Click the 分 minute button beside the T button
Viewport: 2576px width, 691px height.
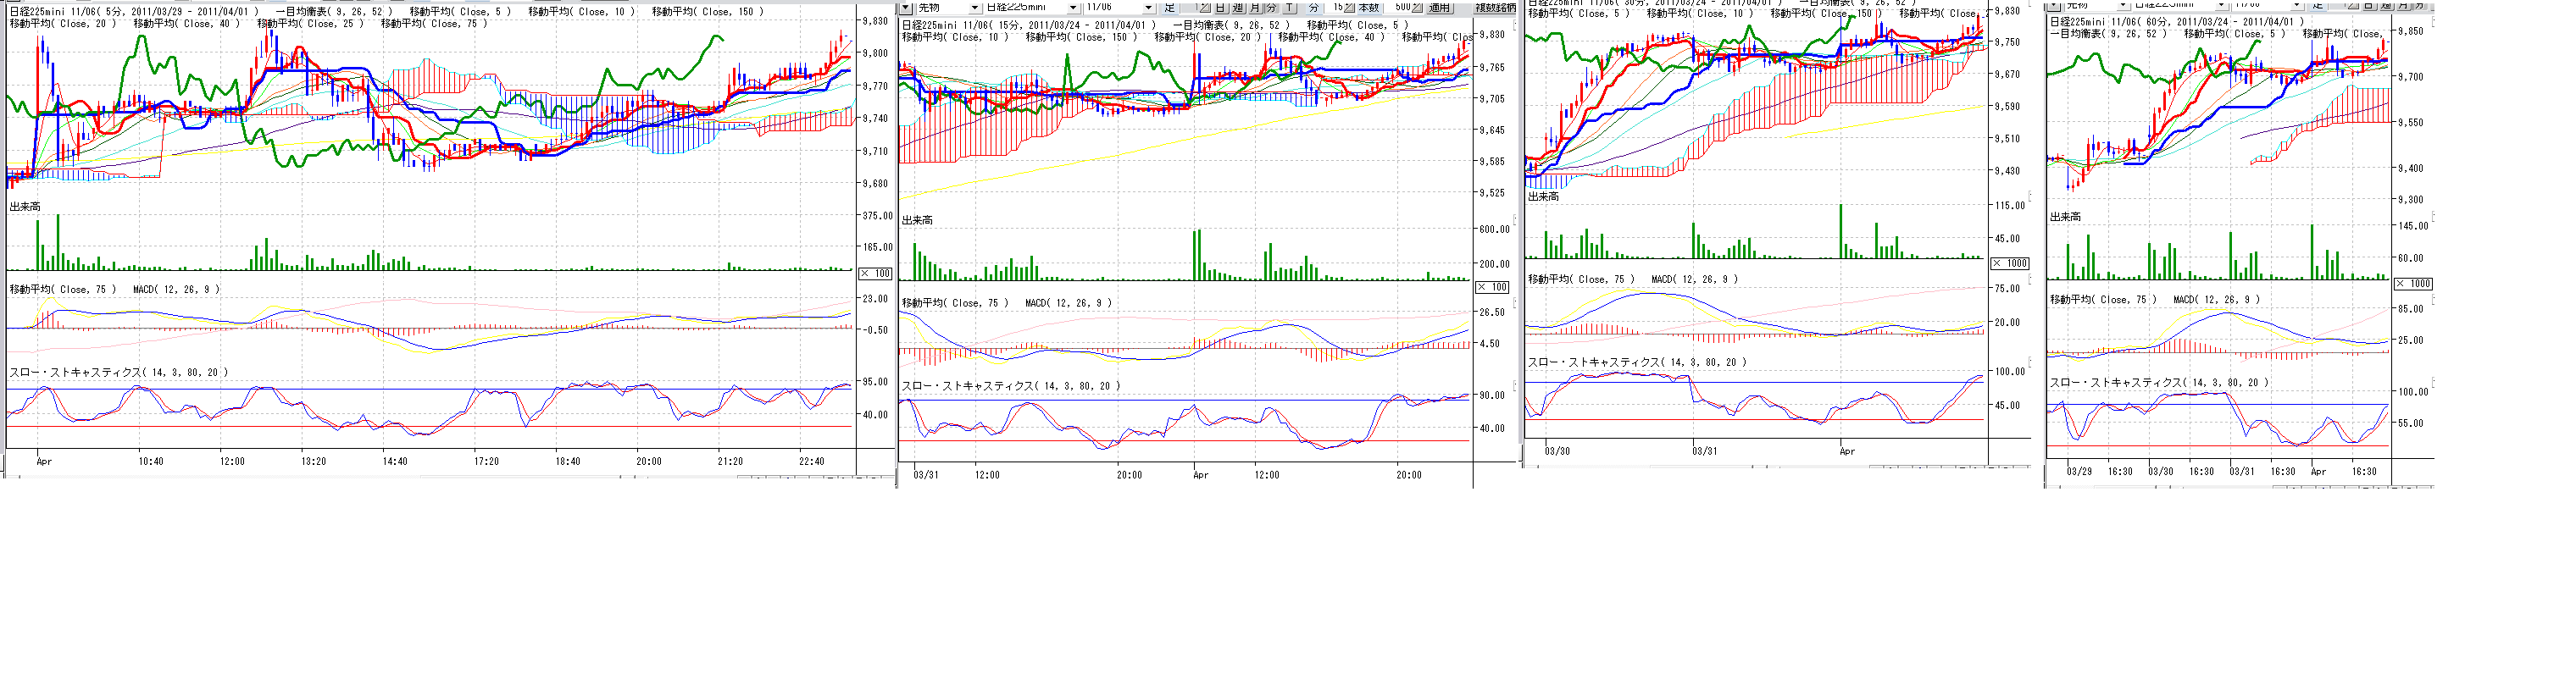[x=1313, y=7]
